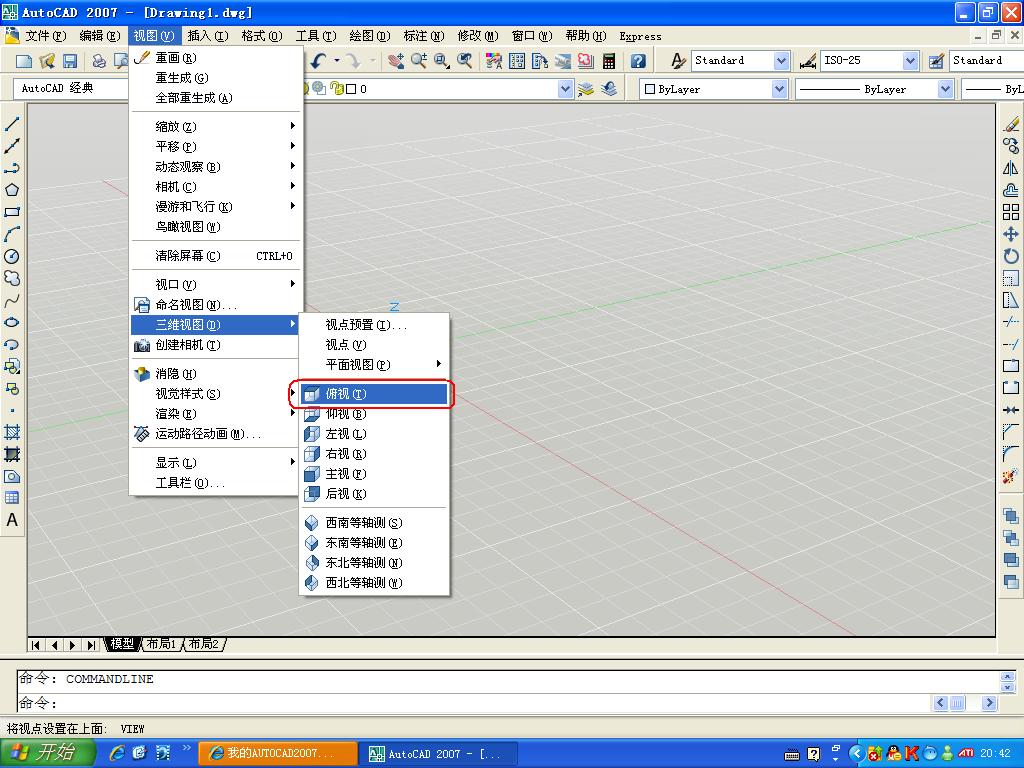This screenshot has height=768, width=1024.
Task: Expand the 视口(V) submenu
Action: tap(217, 284)
